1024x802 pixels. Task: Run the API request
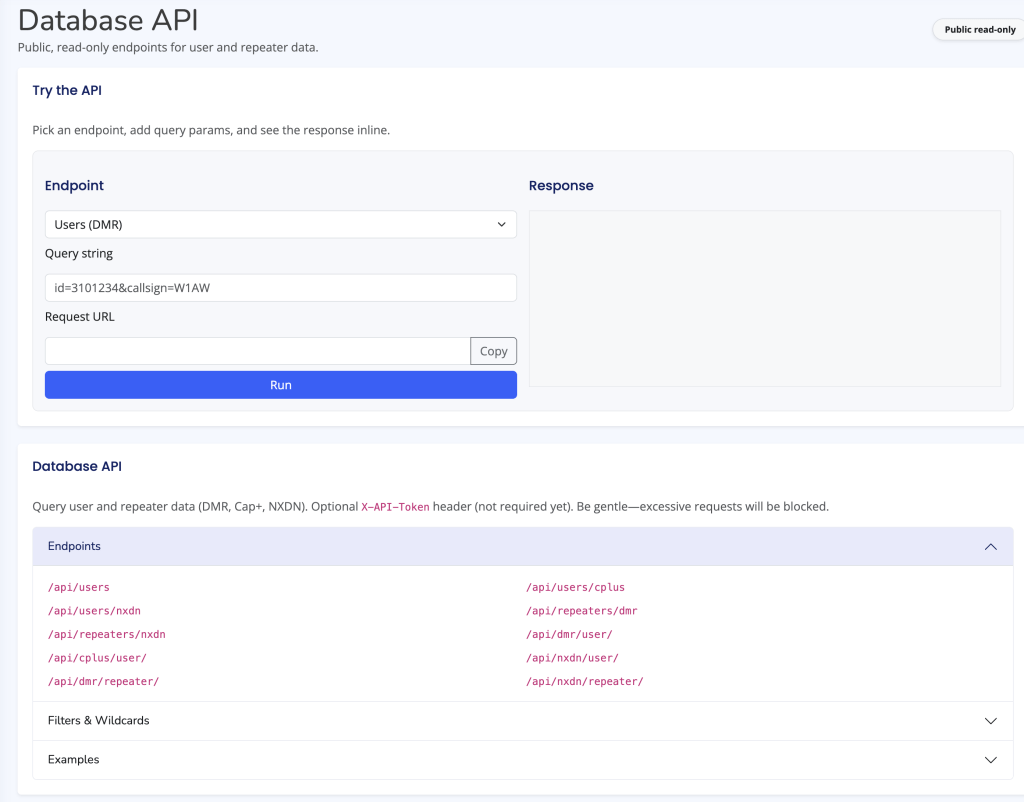click(280, 385)
